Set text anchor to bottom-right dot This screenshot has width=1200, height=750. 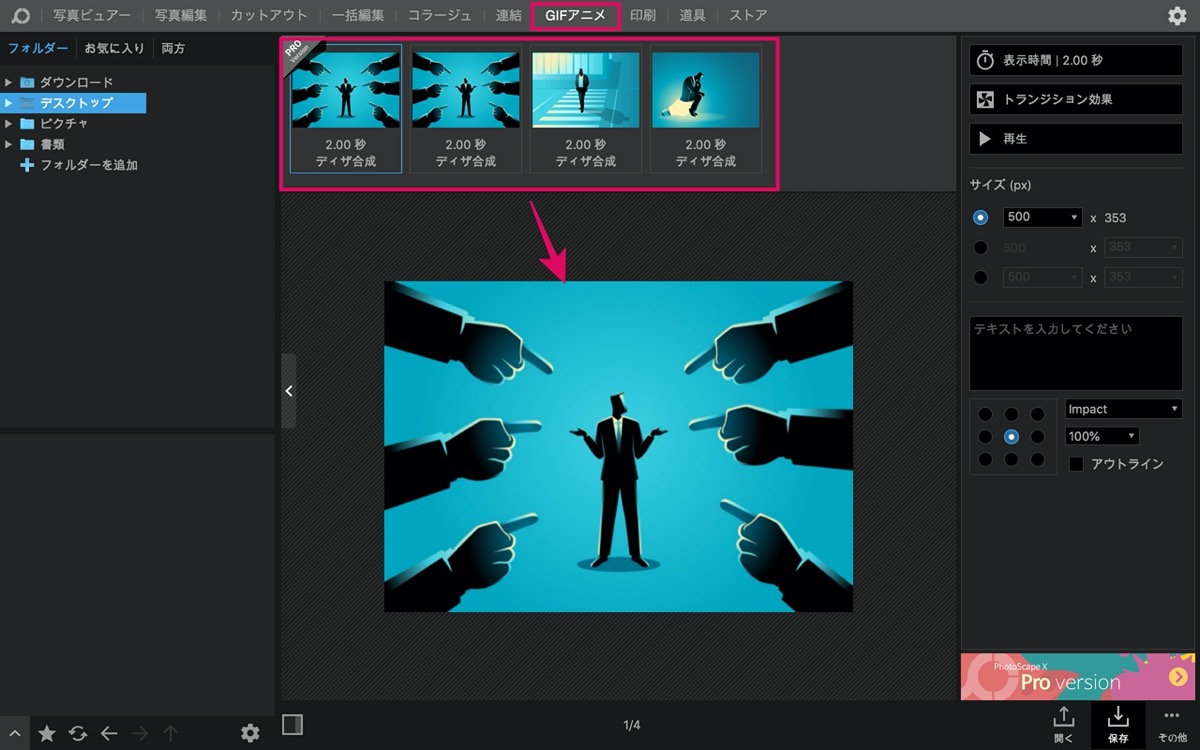(x=1037, y=460)
